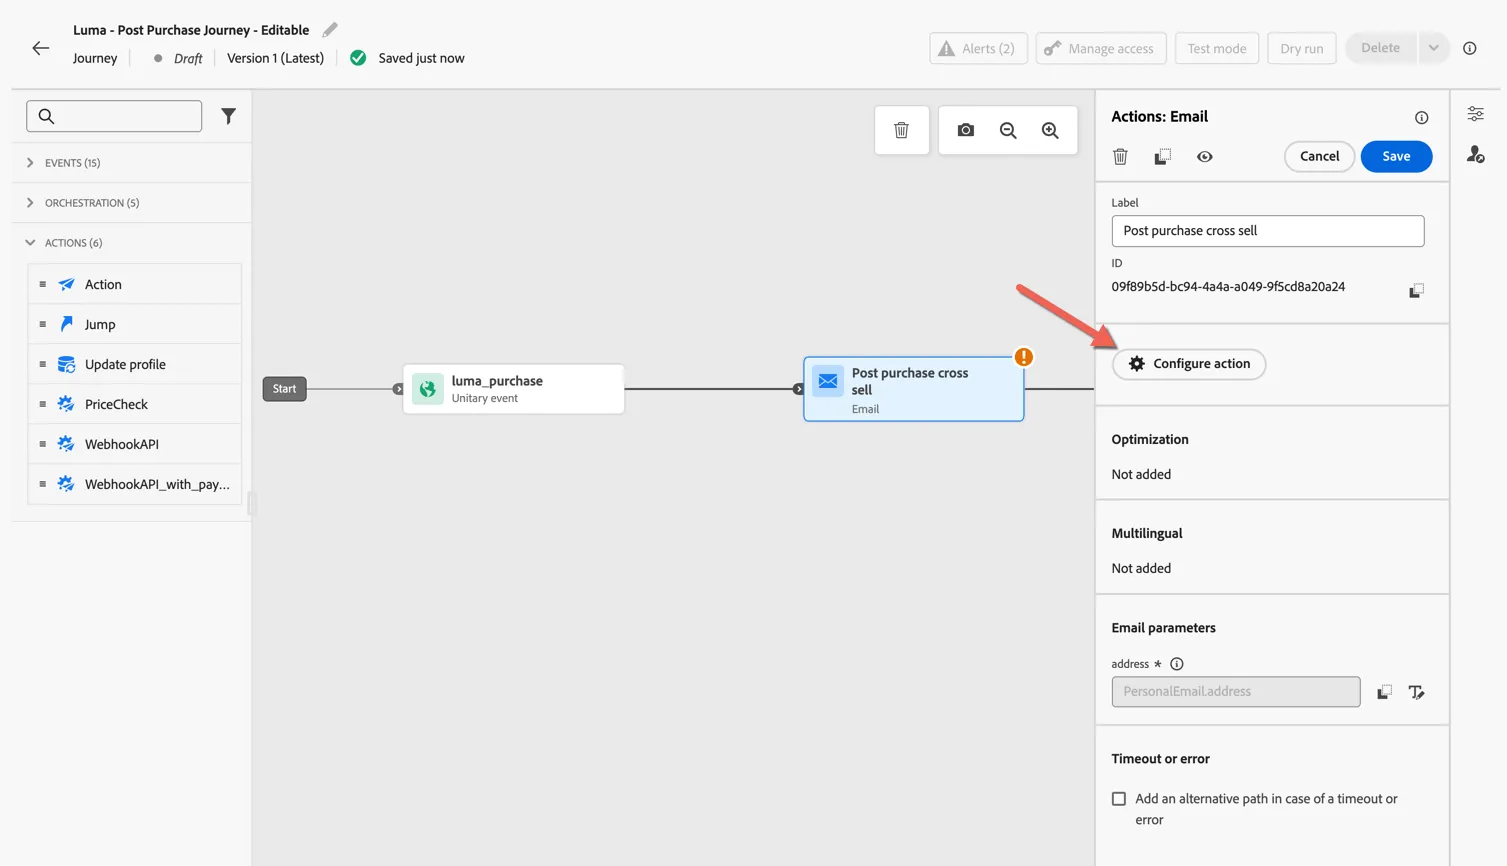Zoom in on the canvas

pos(1050,130)
